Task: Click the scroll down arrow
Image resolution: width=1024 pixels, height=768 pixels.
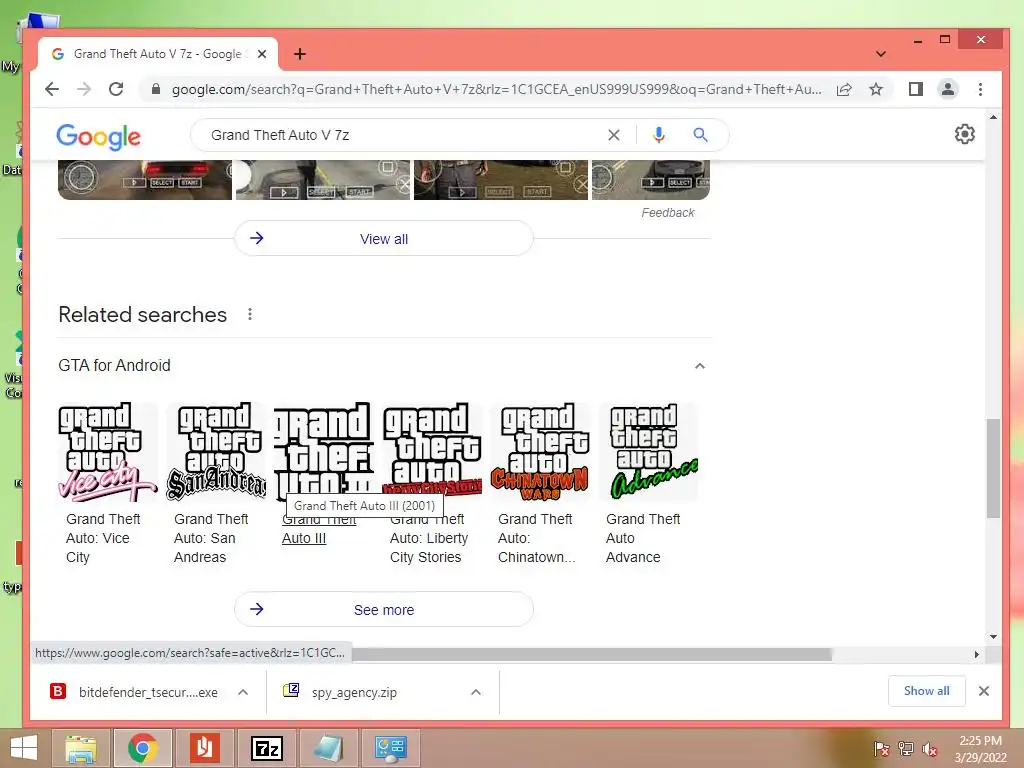Action: point(993,637)
